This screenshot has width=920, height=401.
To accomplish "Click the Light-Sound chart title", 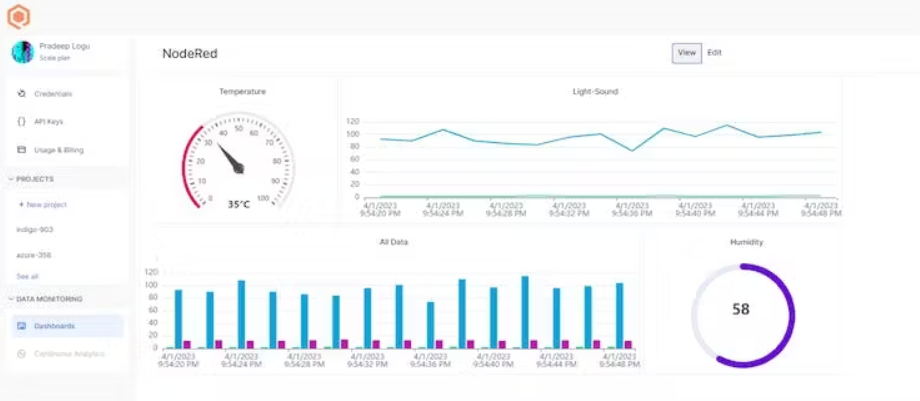I will point(595,92).
